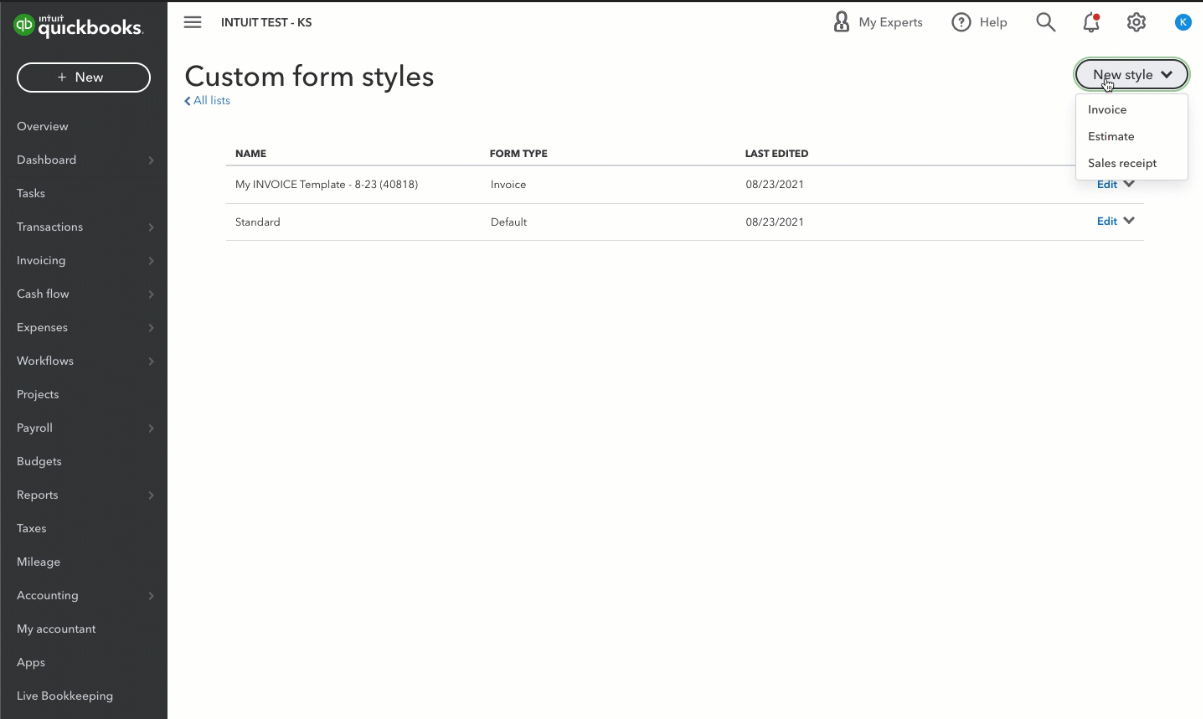1203x719 pixels.
Task: Open My accountant in the sidebar
Action: pos(56,629)
